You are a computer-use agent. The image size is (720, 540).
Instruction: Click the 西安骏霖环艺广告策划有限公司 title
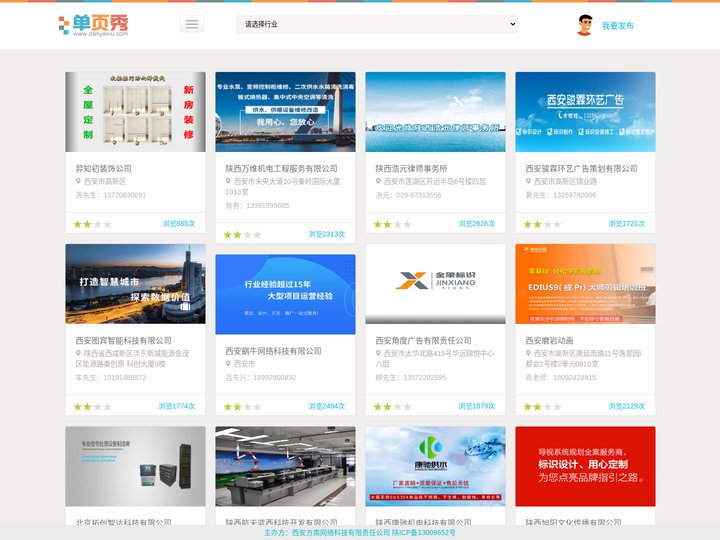(x=581, y=169)
